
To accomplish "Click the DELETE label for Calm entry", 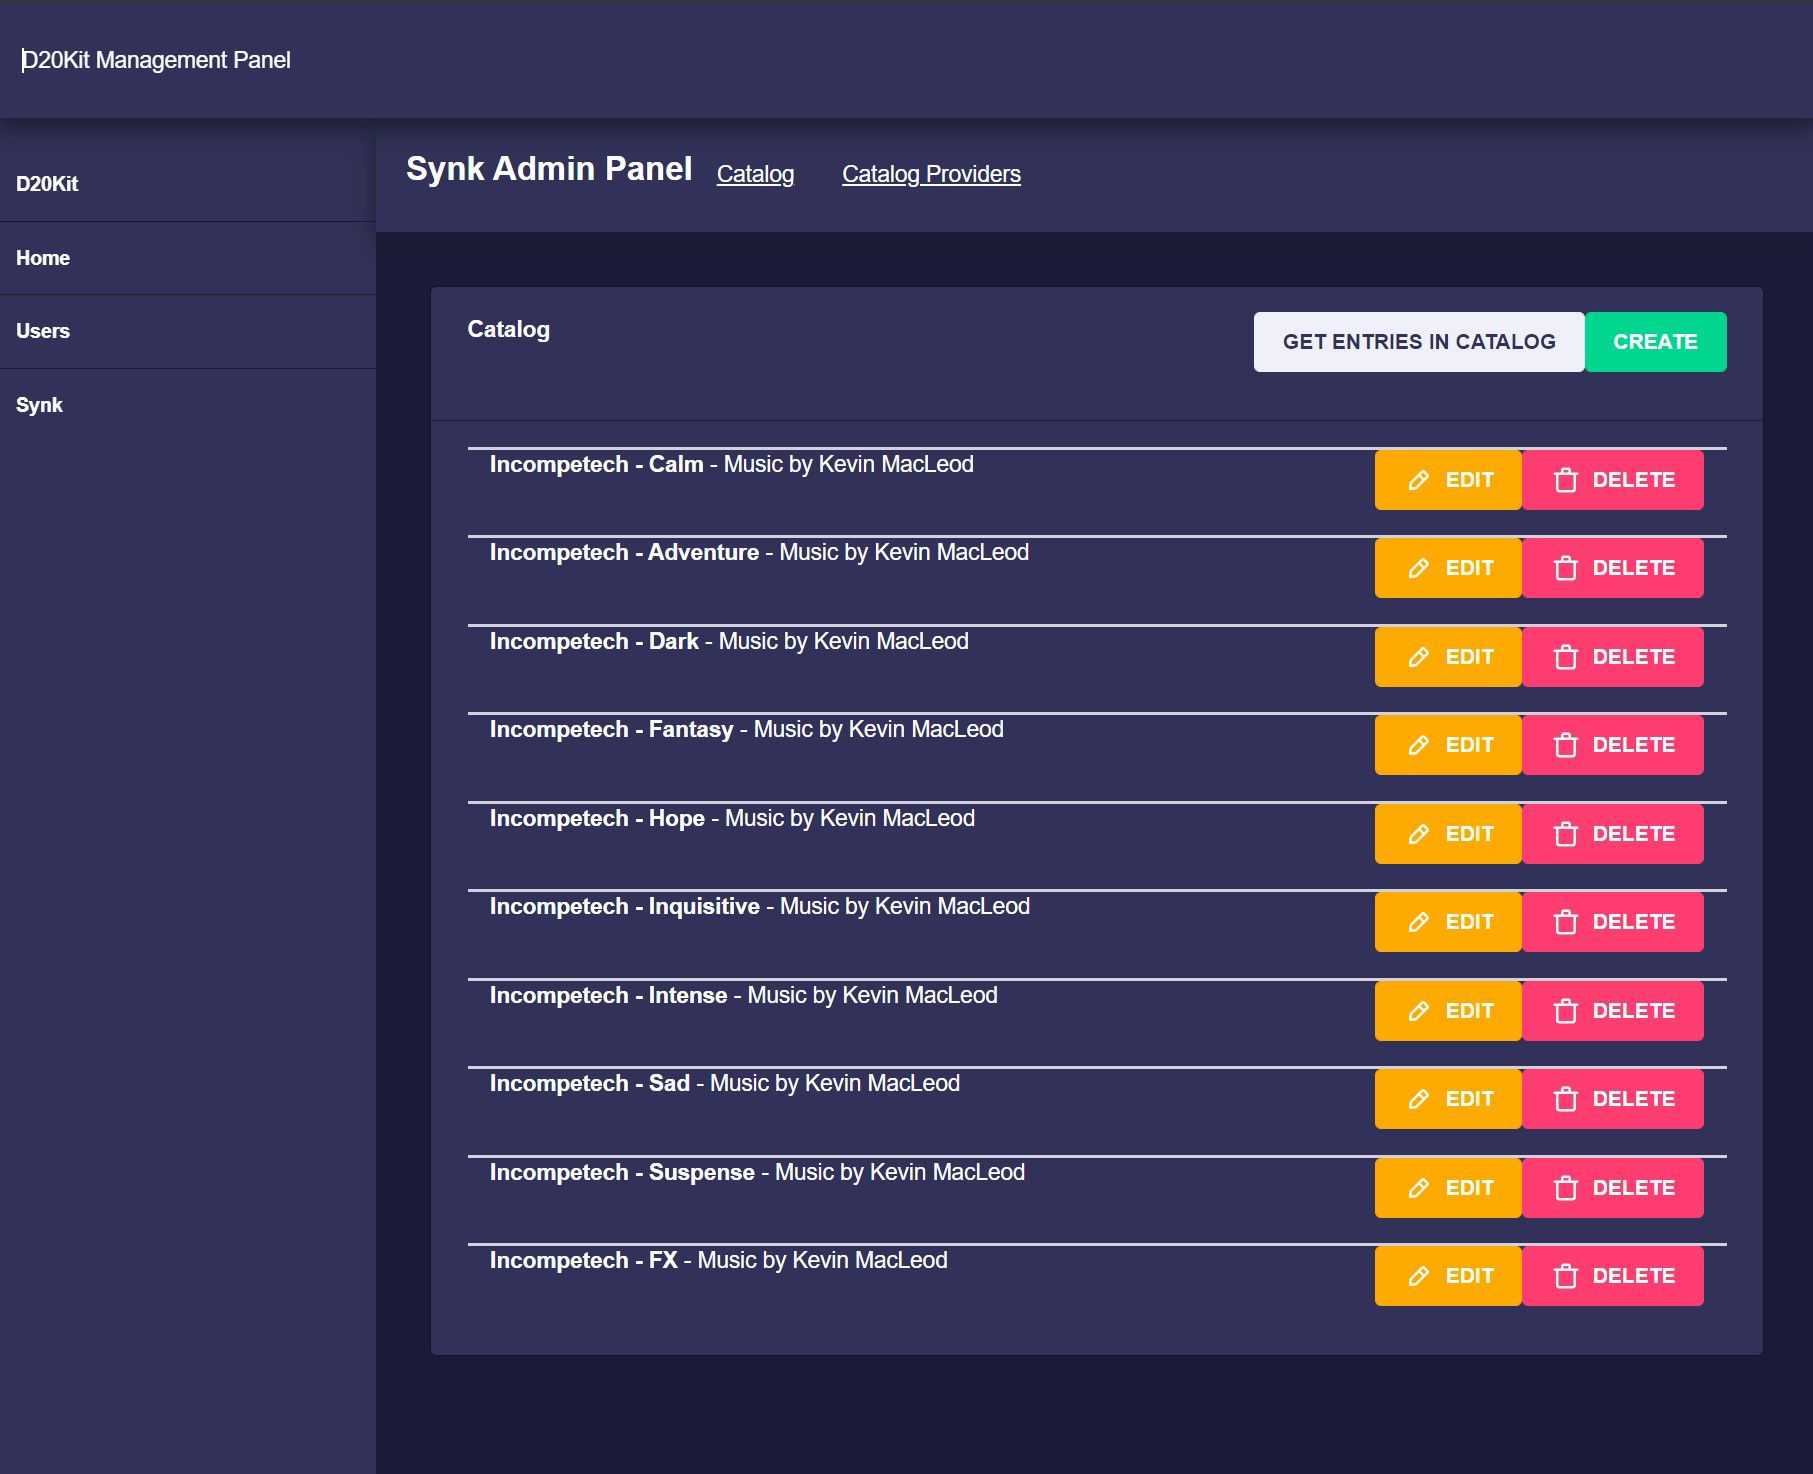I will (x=1633, y=480).
